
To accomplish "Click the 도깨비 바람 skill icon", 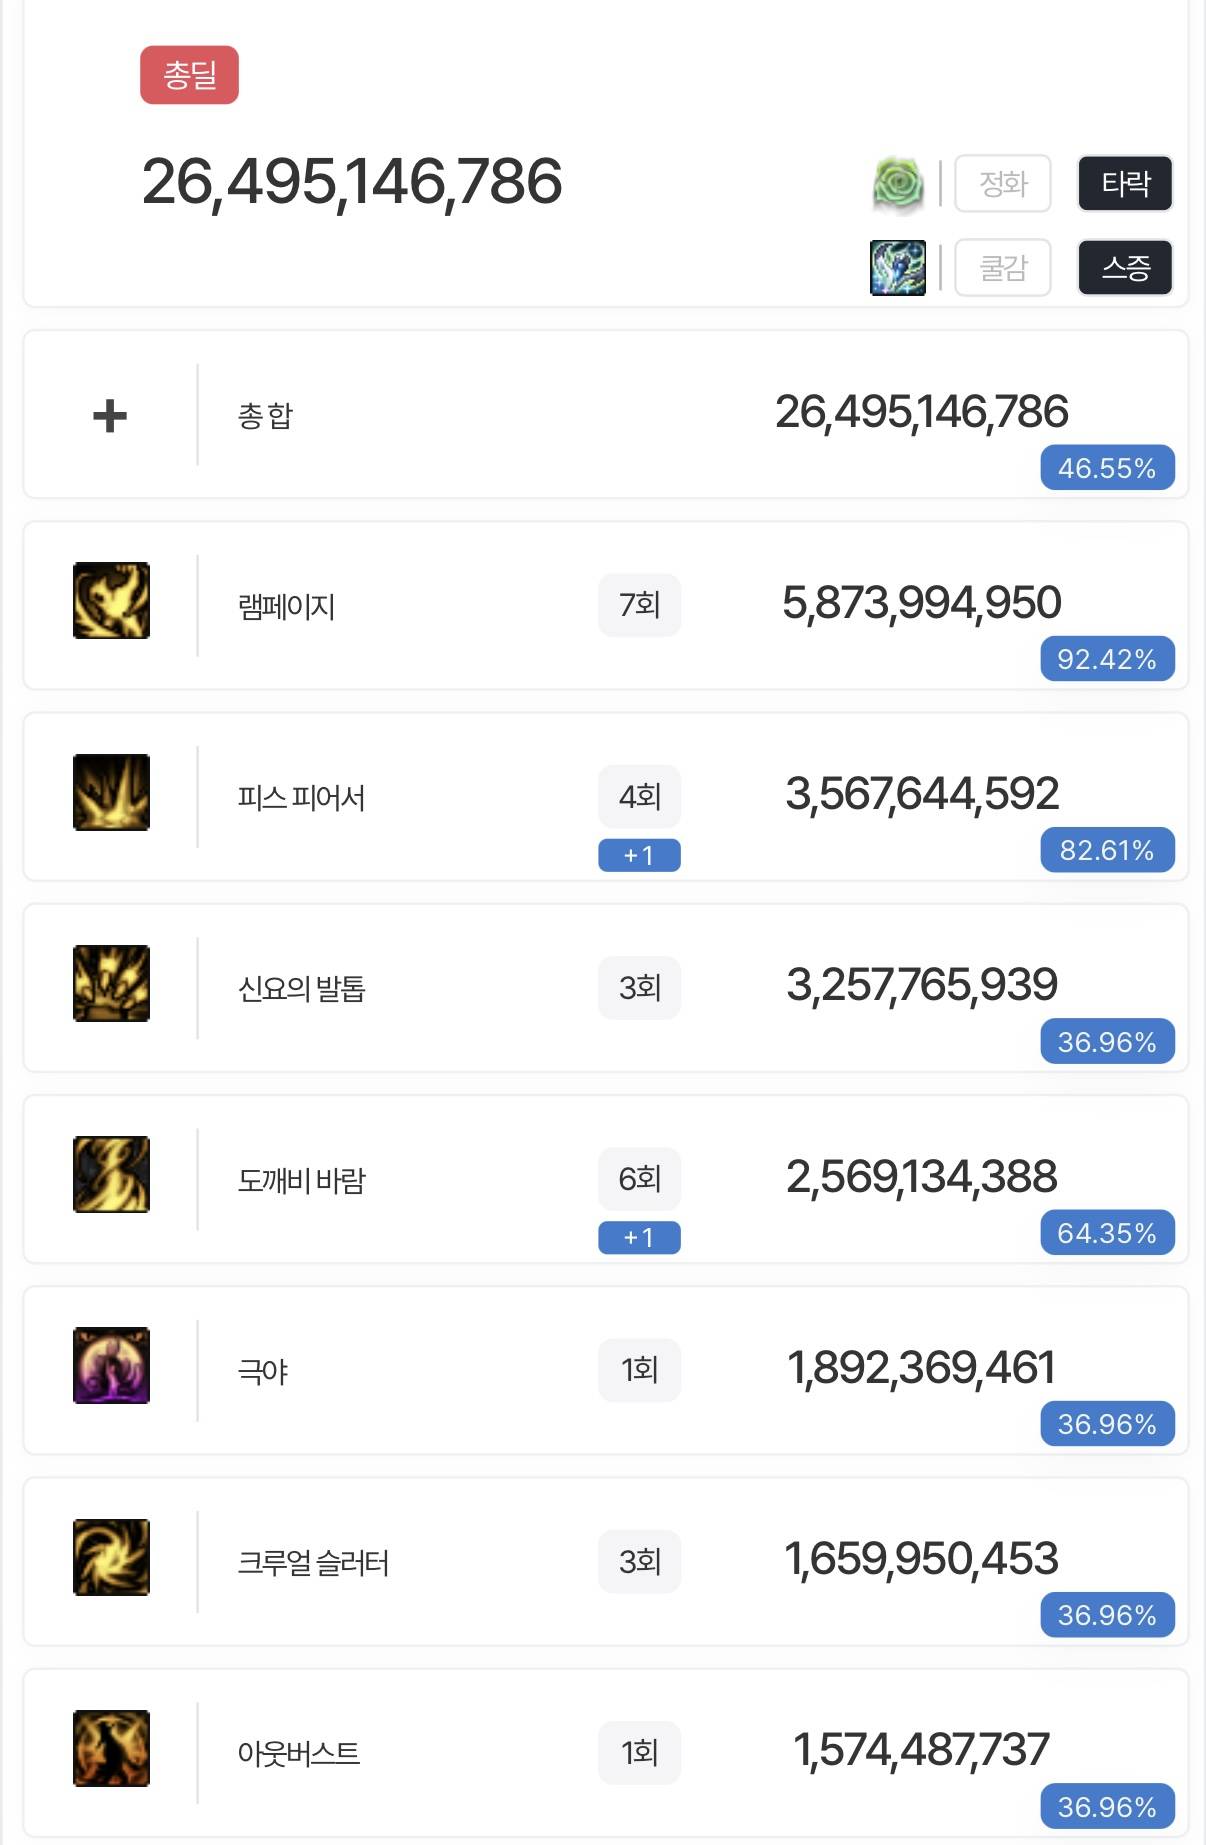I will (x=111, y=1174).
